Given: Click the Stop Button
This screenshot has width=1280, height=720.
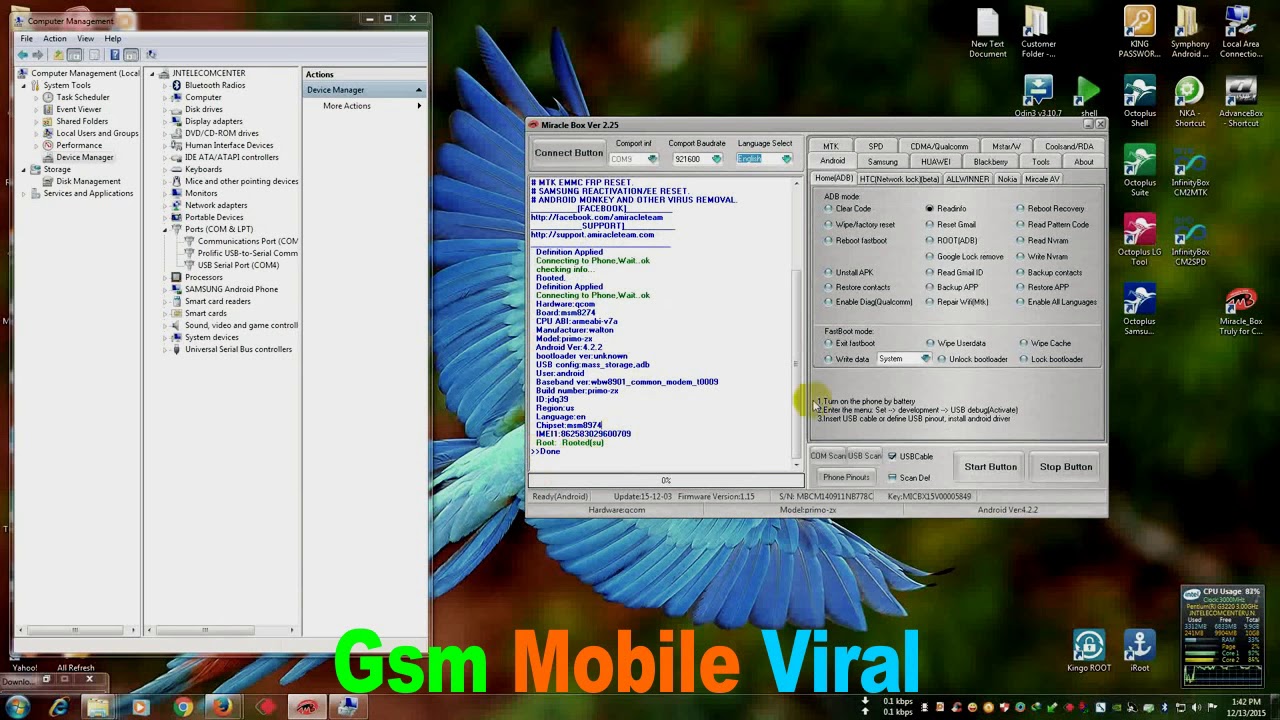Looking at the screenshot, I should tap(1066, 467).
